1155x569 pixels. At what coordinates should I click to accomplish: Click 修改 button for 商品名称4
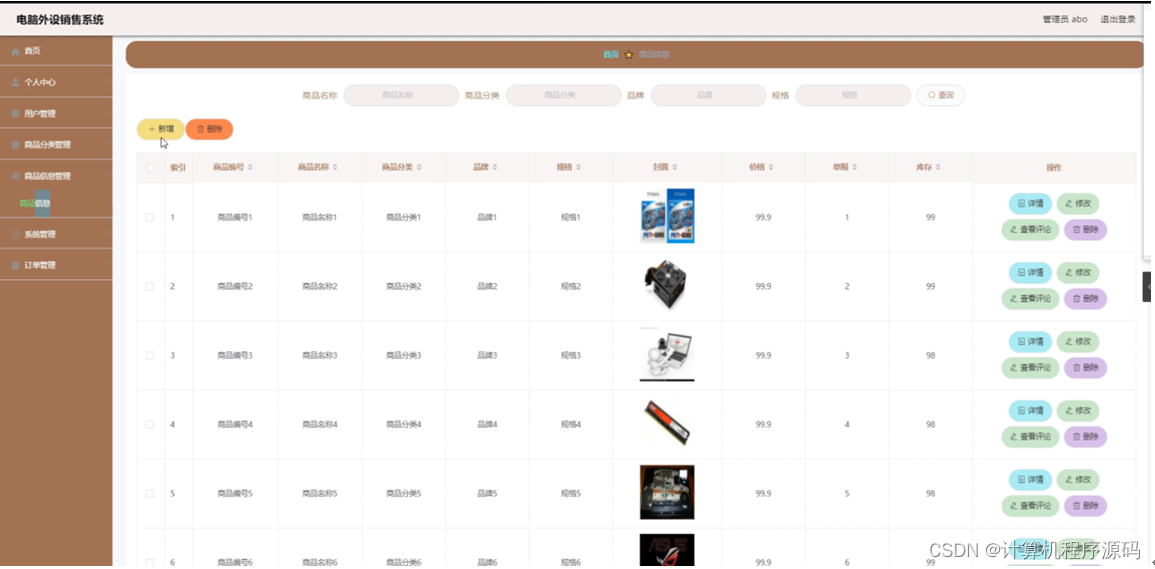[x=1078, y=411]
